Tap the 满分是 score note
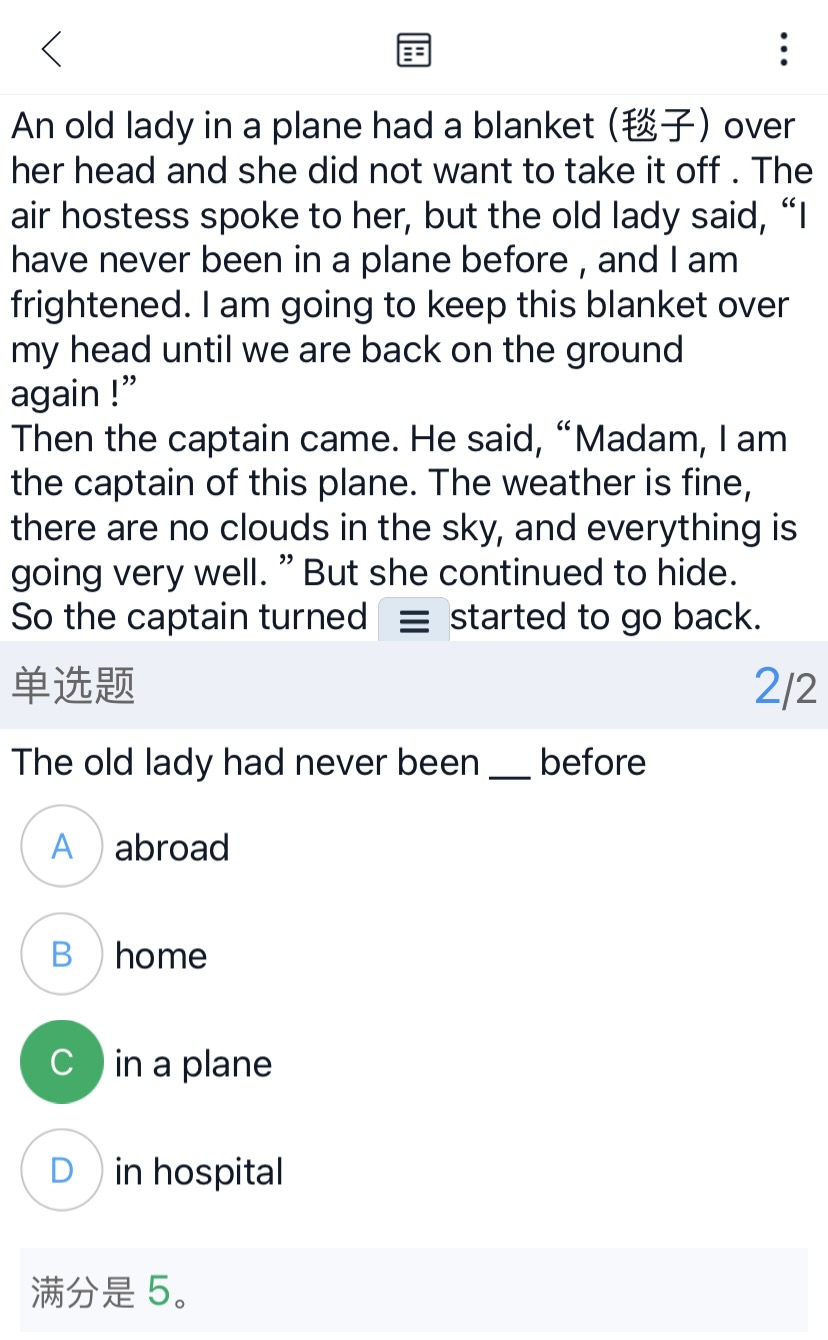828x1340 pixels. pyautogui.click(x=84, y=1292)
